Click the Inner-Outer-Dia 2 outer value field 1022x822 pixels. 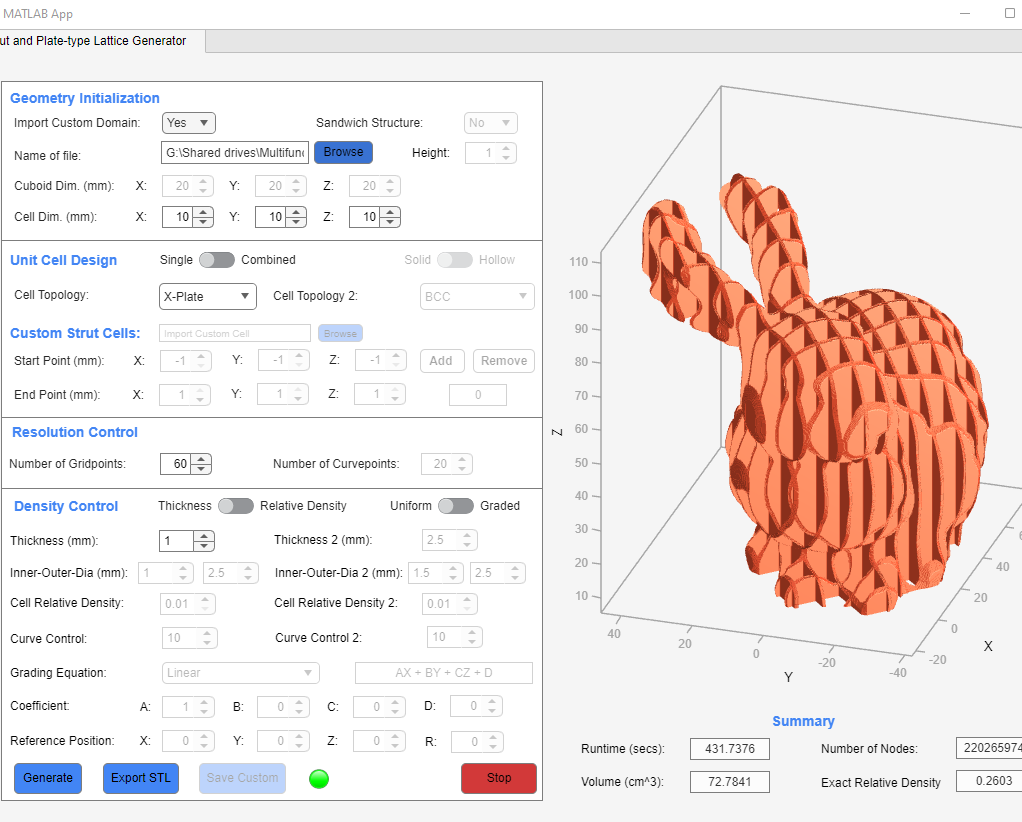coord(498,573)
